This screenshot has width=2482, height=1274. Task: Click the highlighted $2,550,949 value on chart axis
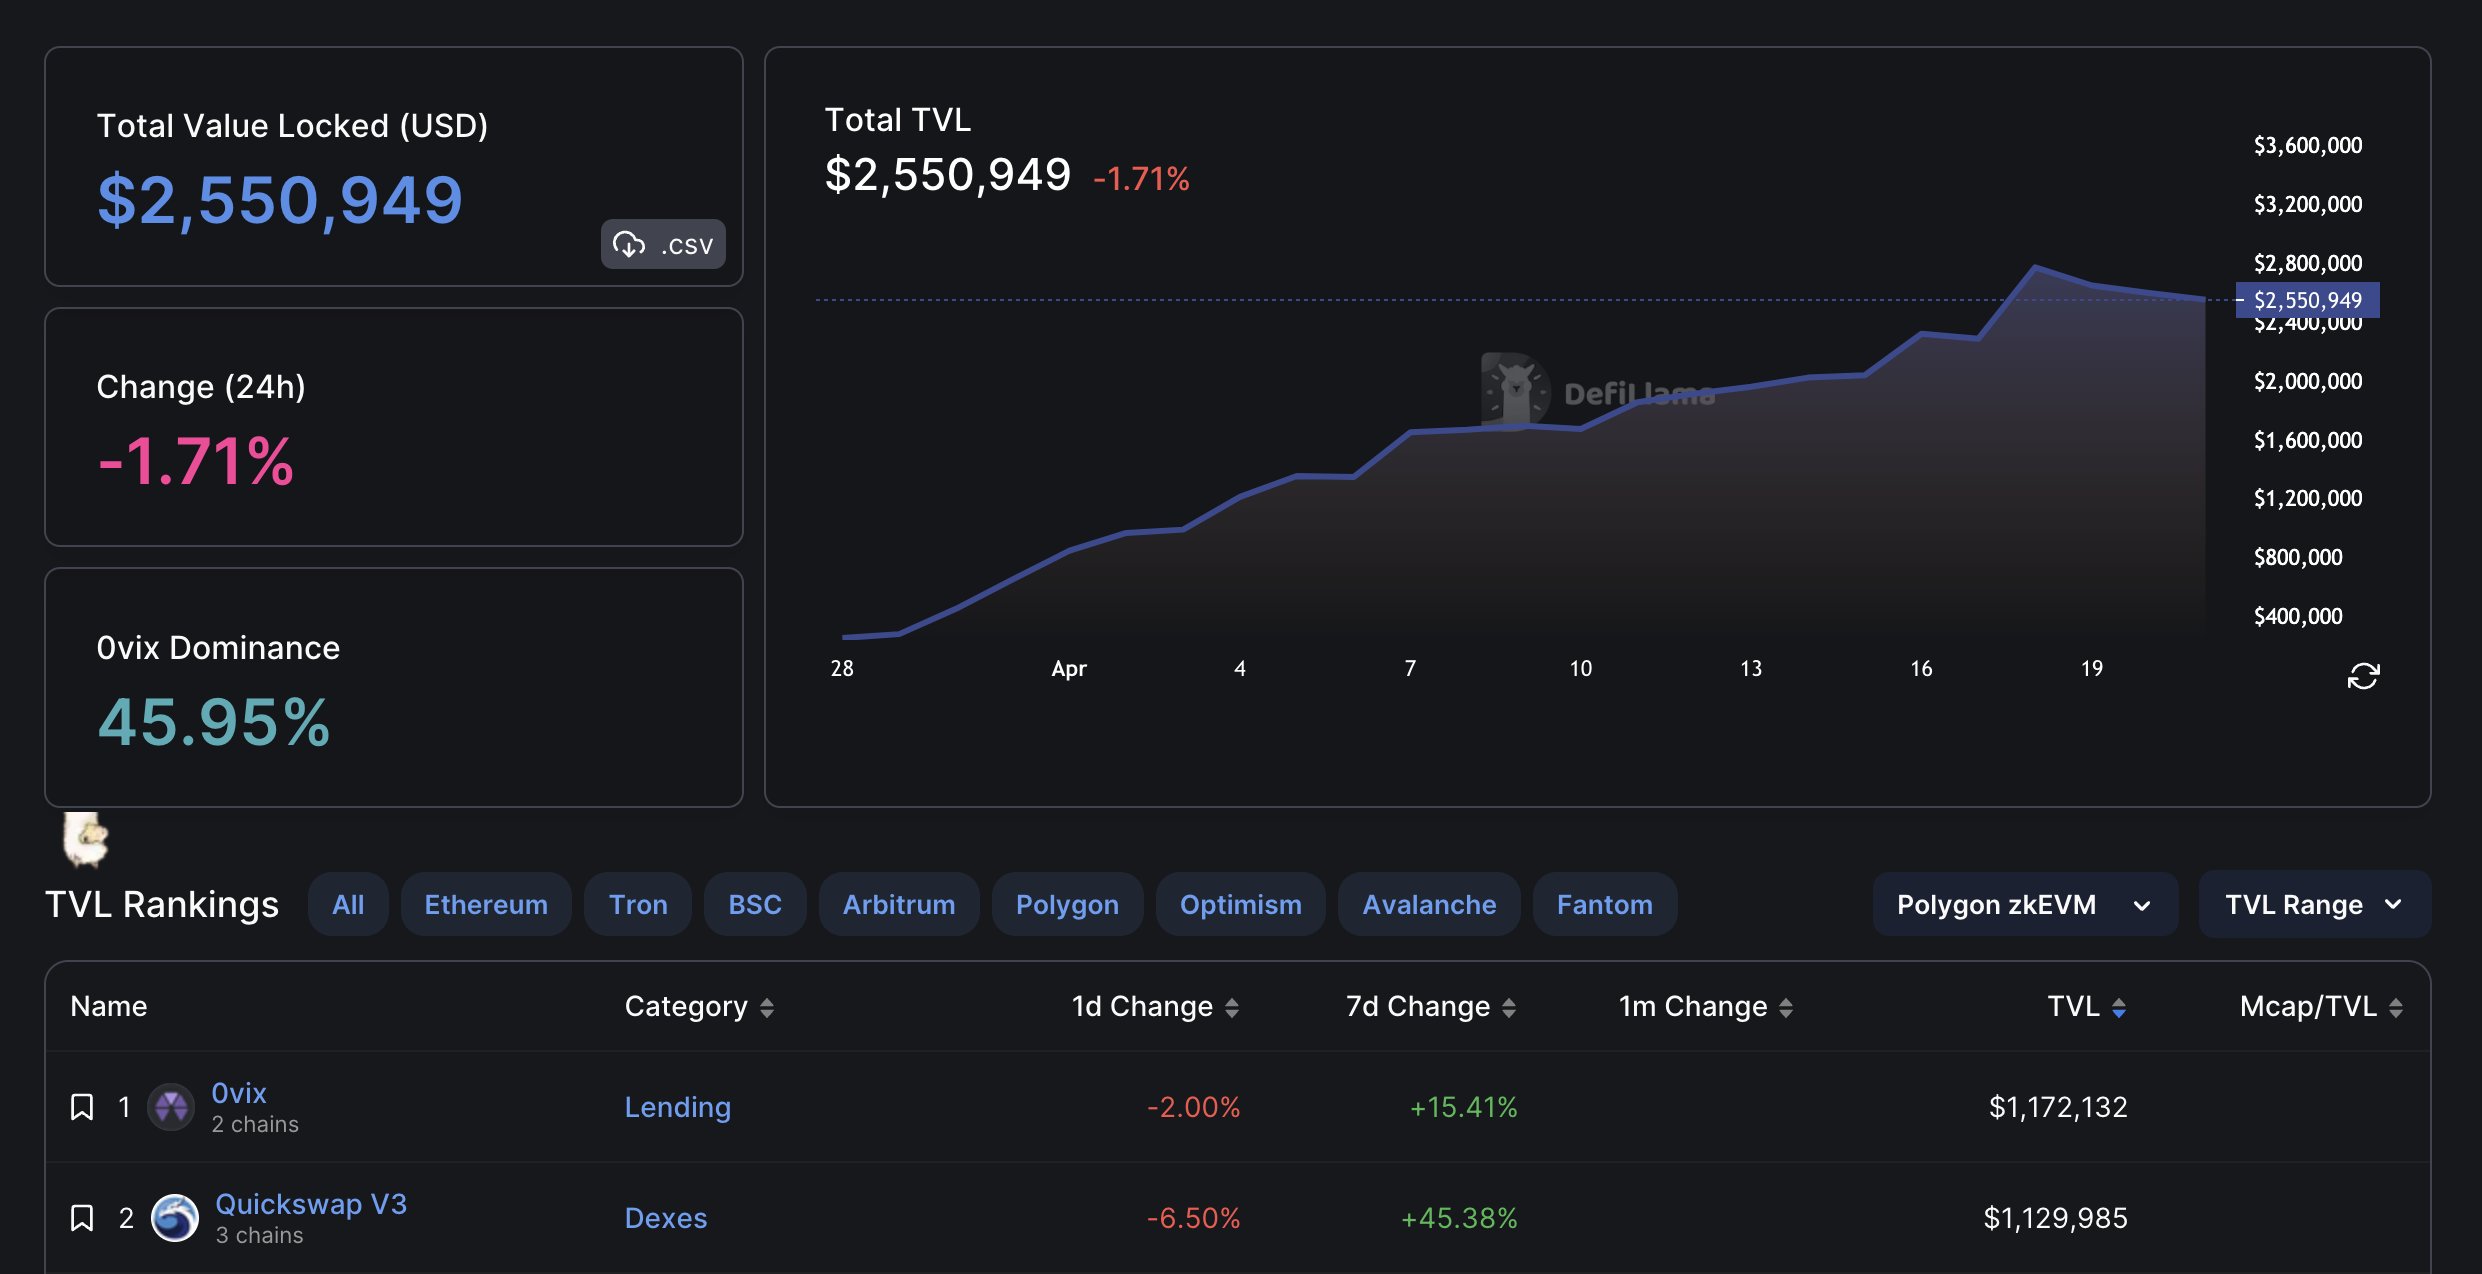pos(2306,299)
